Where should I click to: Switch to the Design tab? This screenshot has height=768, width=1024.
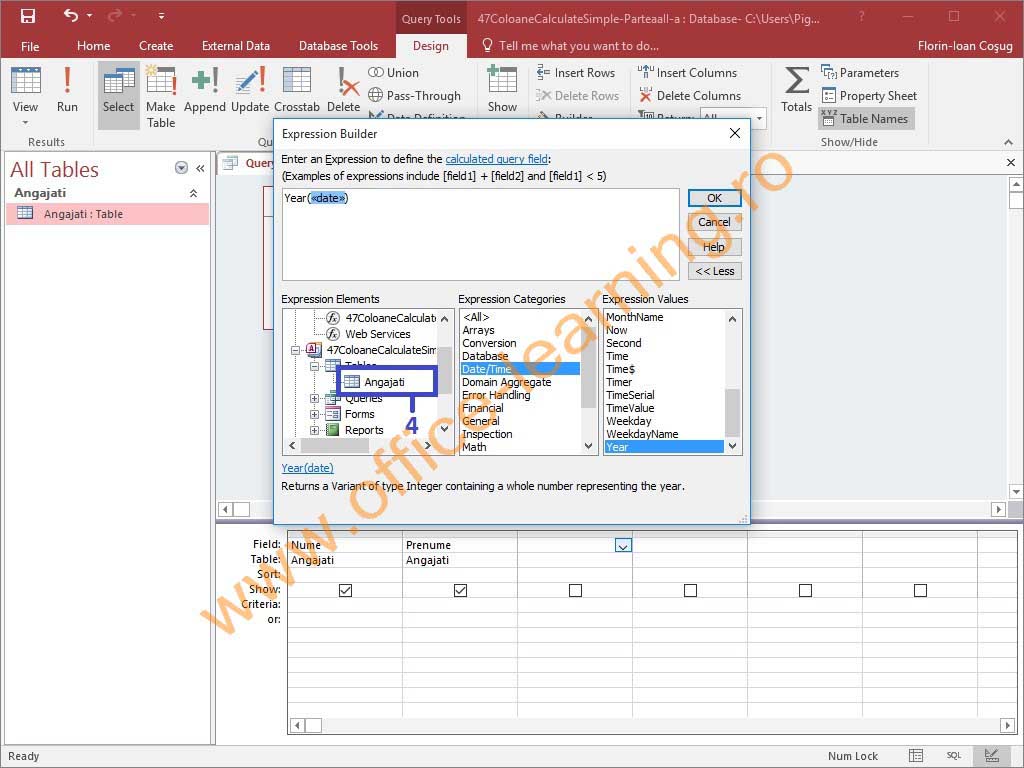pyautogui.click(x=431, y=46)
